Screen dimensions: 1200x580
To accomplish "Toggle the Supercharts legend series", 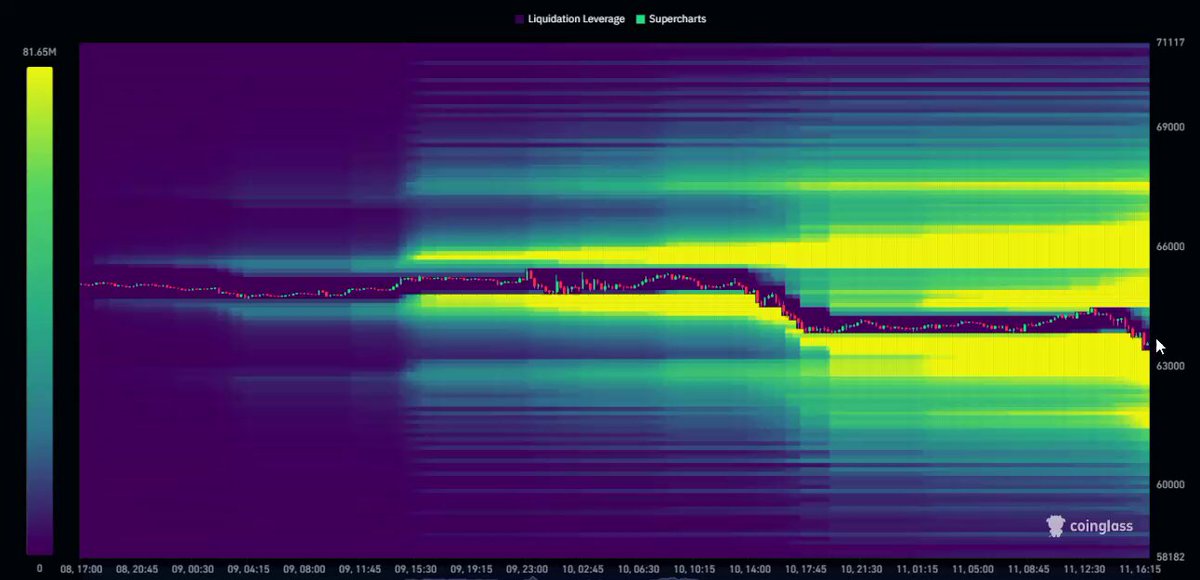I will 671,19.
